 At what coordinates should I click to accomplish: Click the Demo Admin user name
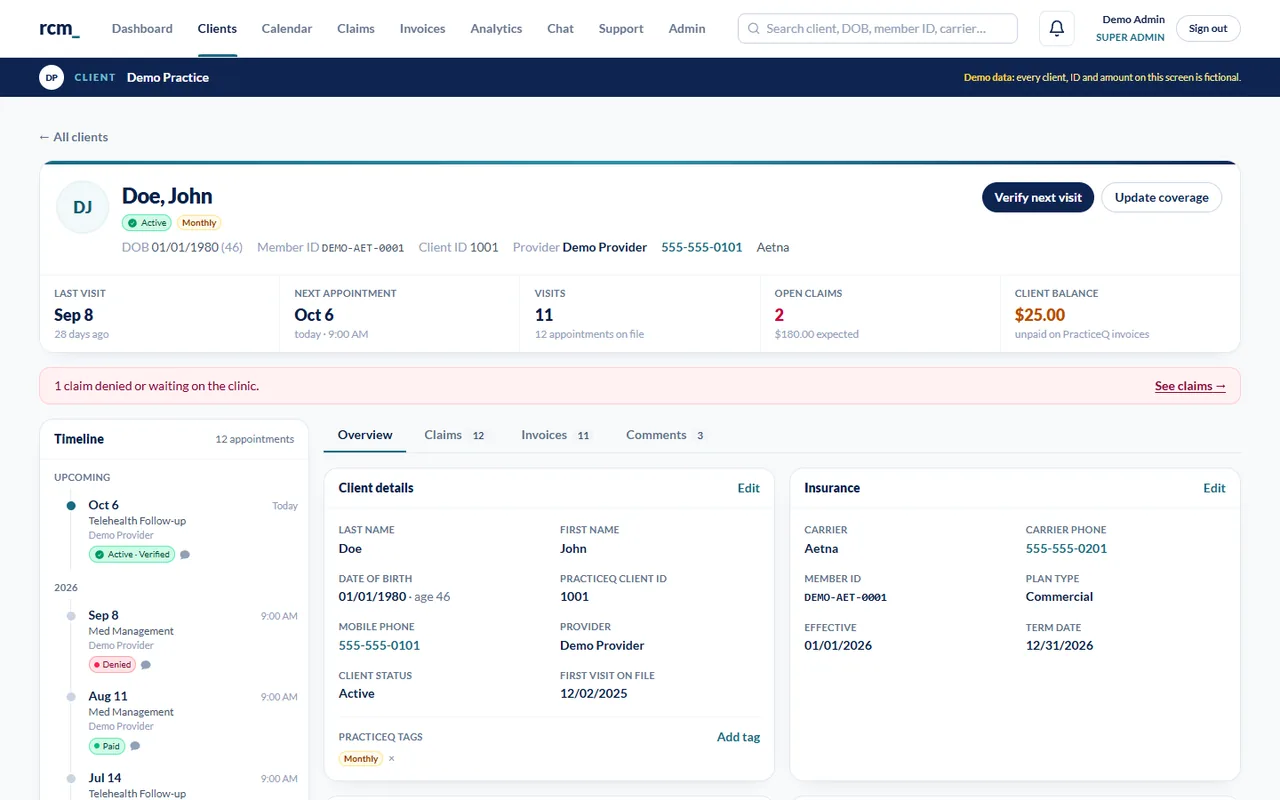(x=1133, y=20)
